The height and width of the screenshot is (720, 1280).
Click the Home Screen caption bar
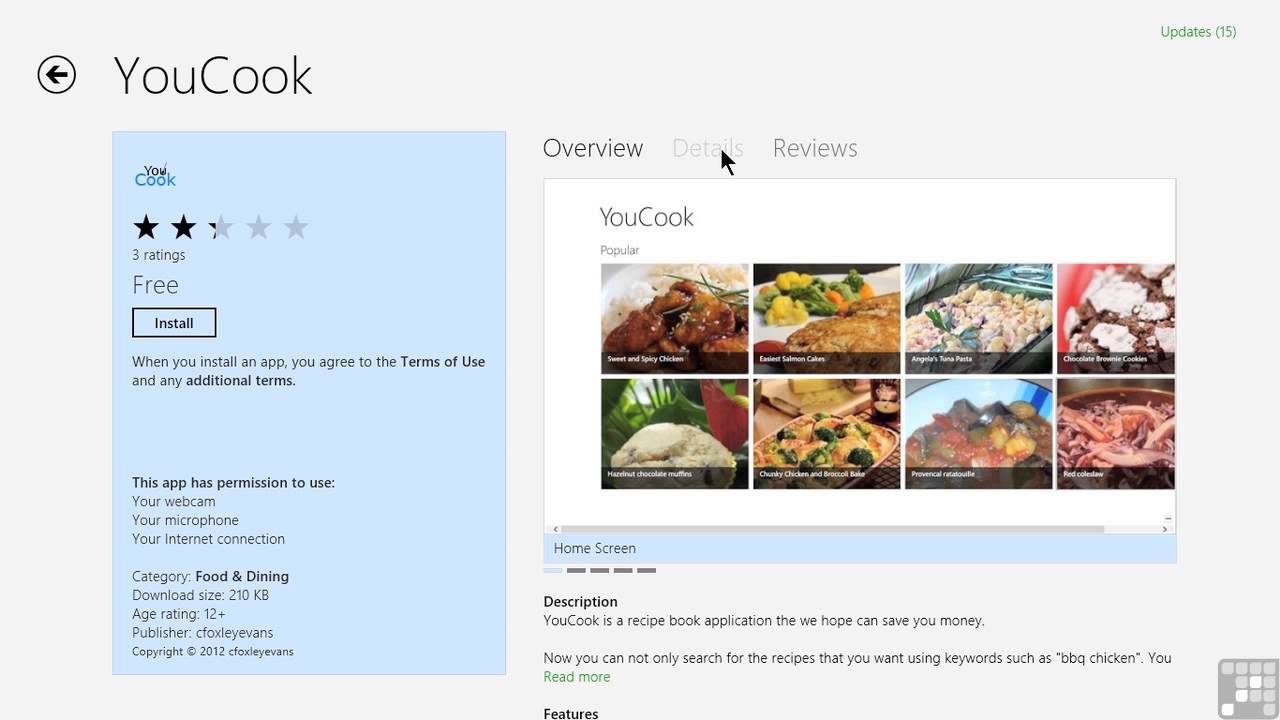(860, 548)
